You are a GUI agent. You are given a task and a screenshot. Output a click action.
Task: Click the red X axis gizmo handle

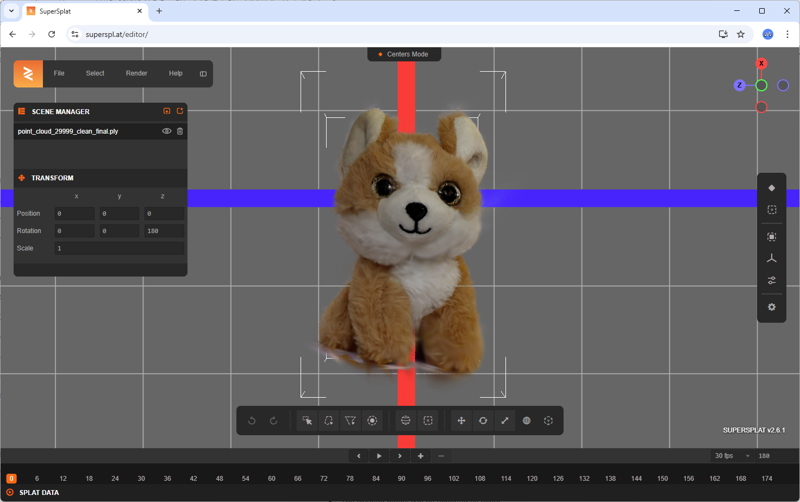[761, 64]
